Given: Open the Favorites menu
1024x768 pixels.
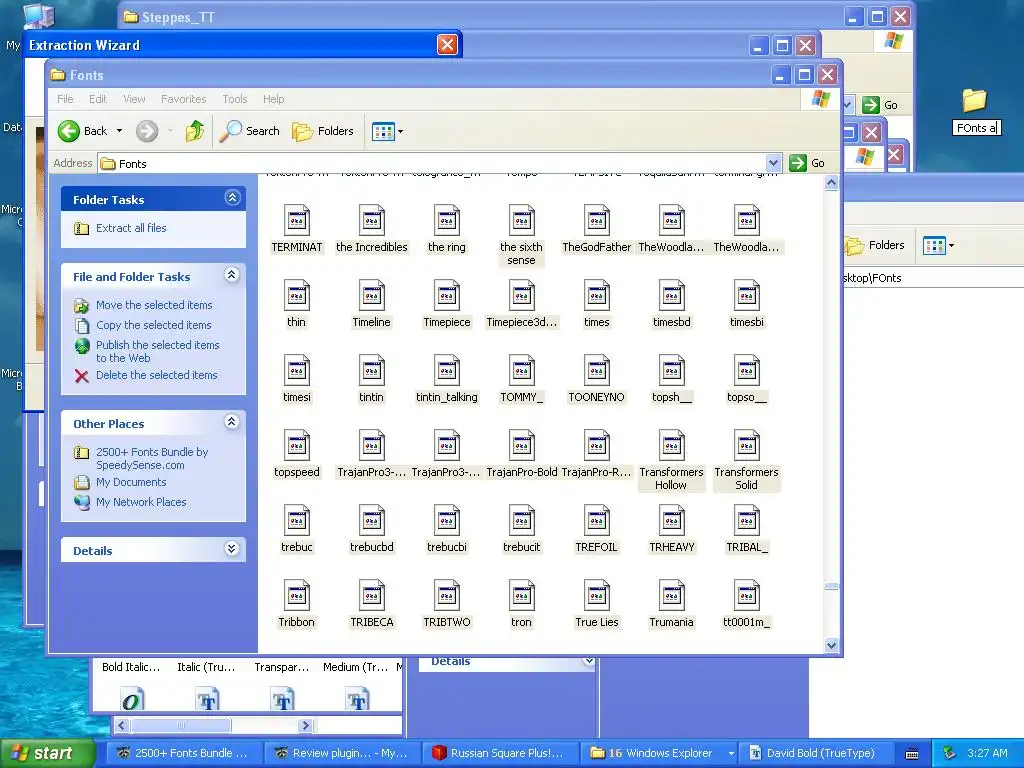Looking at the screenshot, I should coord(184,99).
